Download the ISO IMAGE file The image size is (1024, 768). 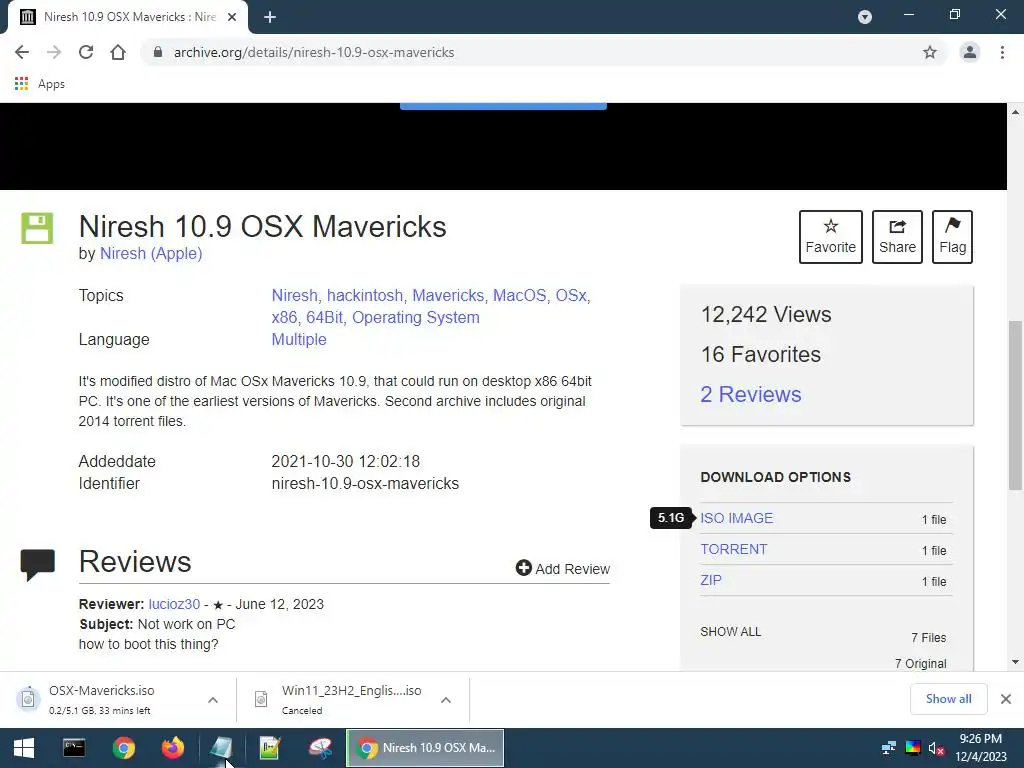737,518
